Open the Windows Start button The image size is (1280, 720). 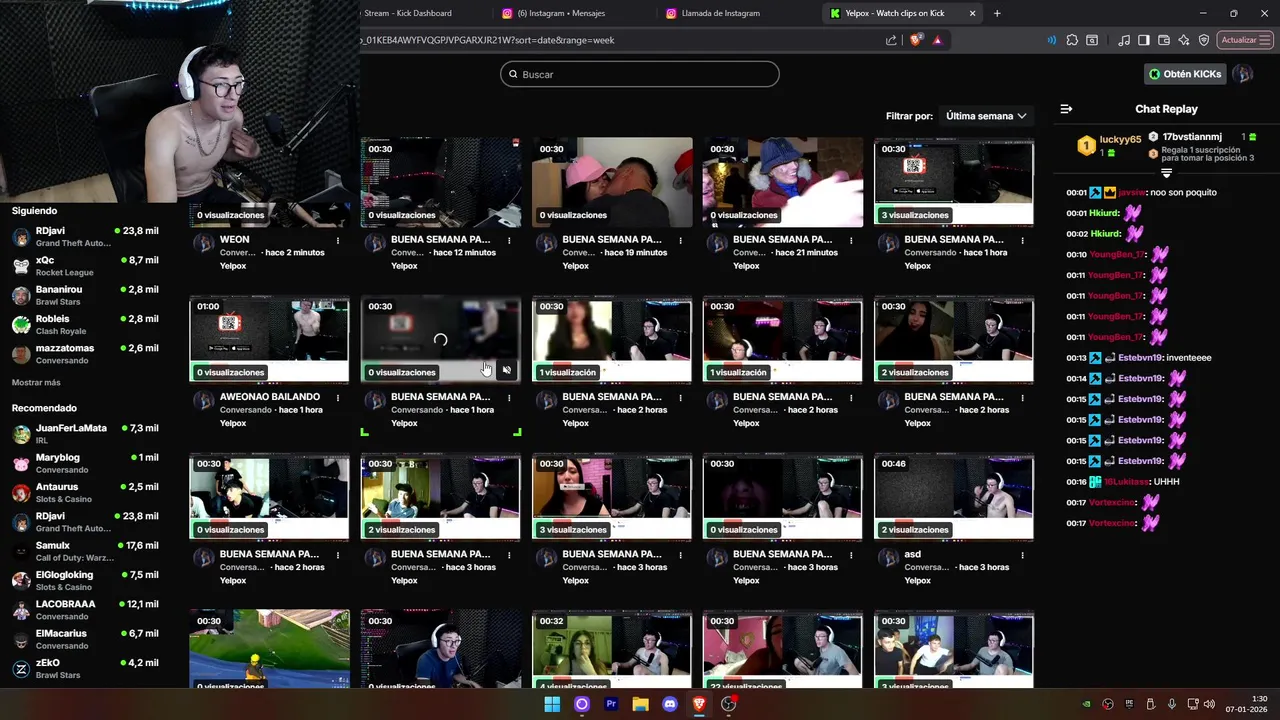coord(552,704)
